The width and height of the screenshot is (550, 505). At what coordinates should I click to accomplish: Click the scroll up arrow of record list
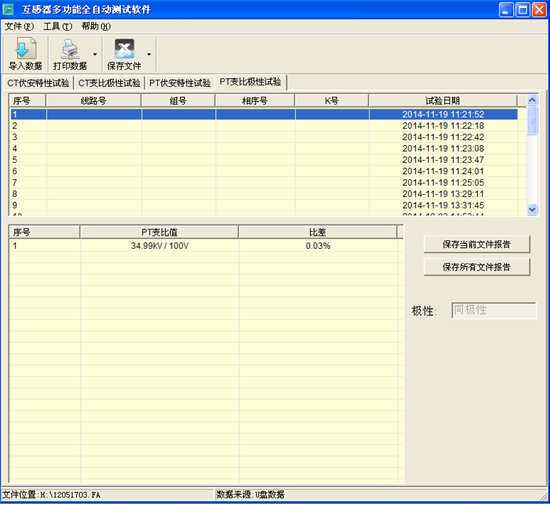532,100
